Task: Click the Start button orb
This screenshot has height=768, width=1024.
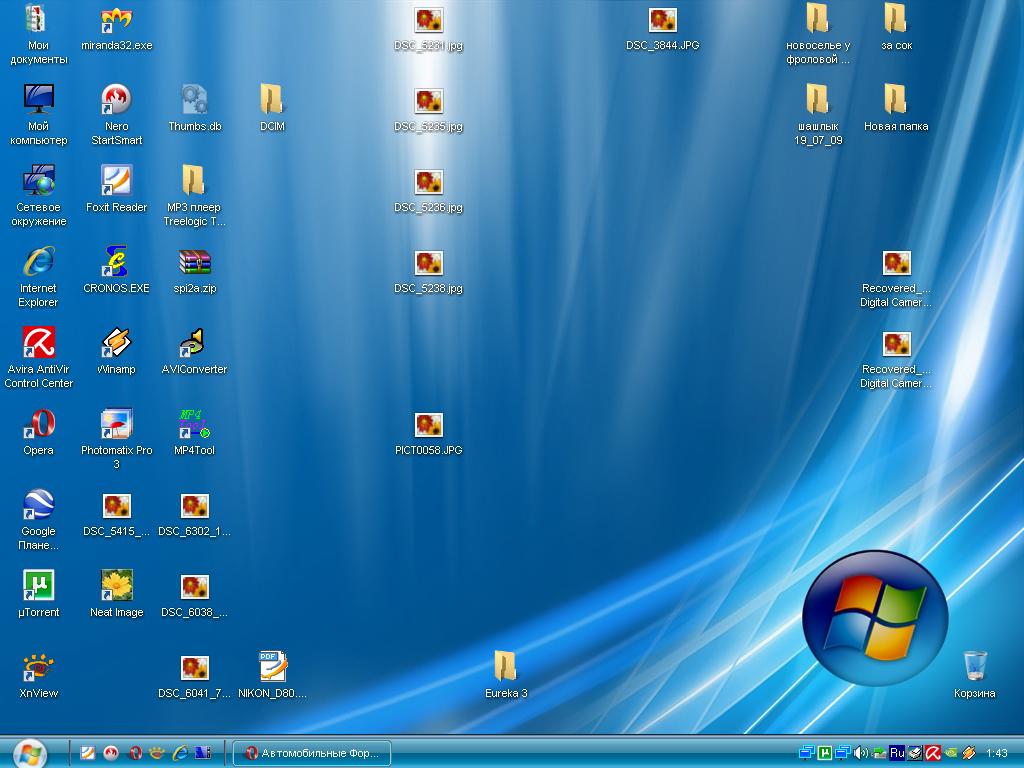Action: [29, 752]
